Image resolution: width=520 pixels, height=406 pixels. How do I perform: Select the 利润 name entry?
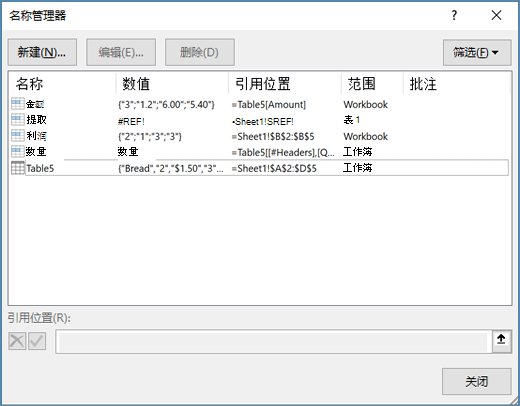[x=36, y=136]
